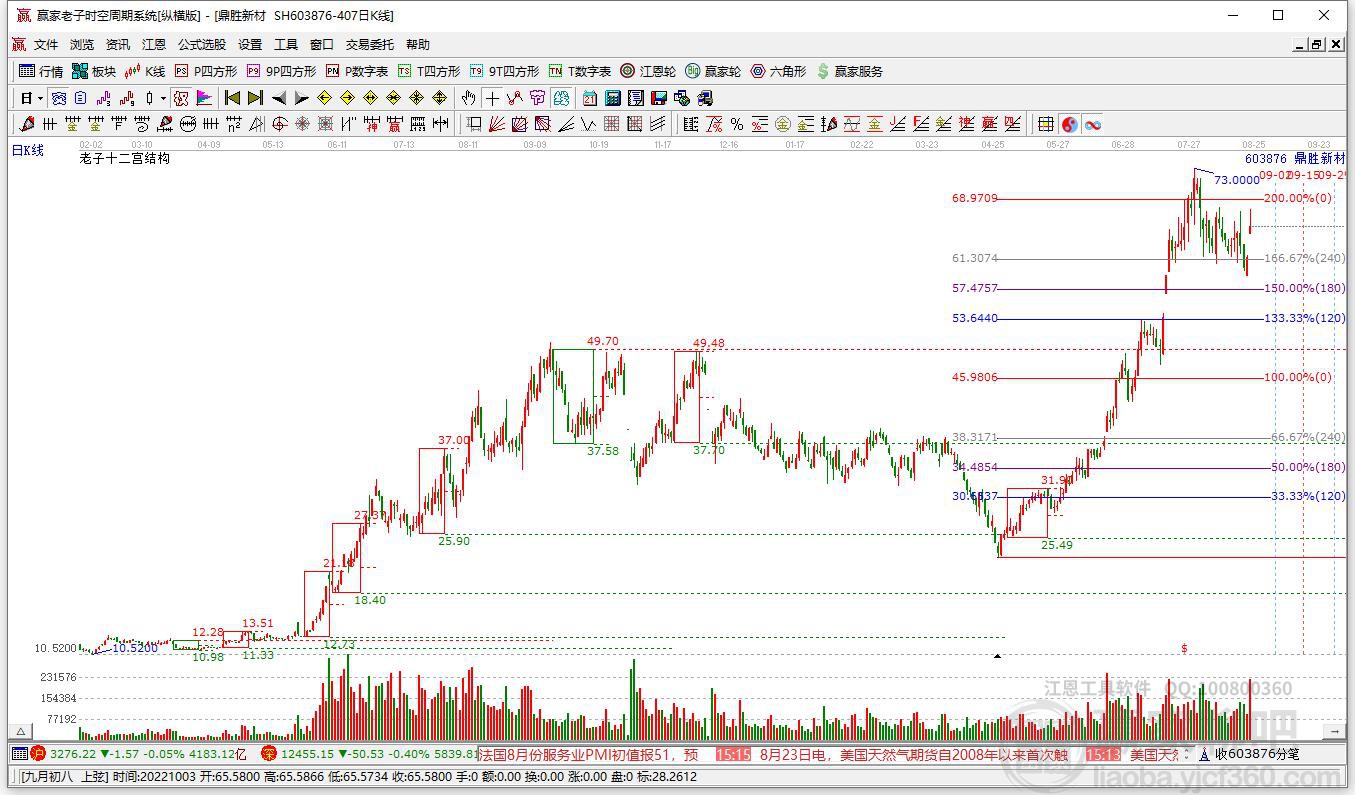The image size is (1355, 795).
Task: Click the inner document restore button
Action: [1316, 45]
